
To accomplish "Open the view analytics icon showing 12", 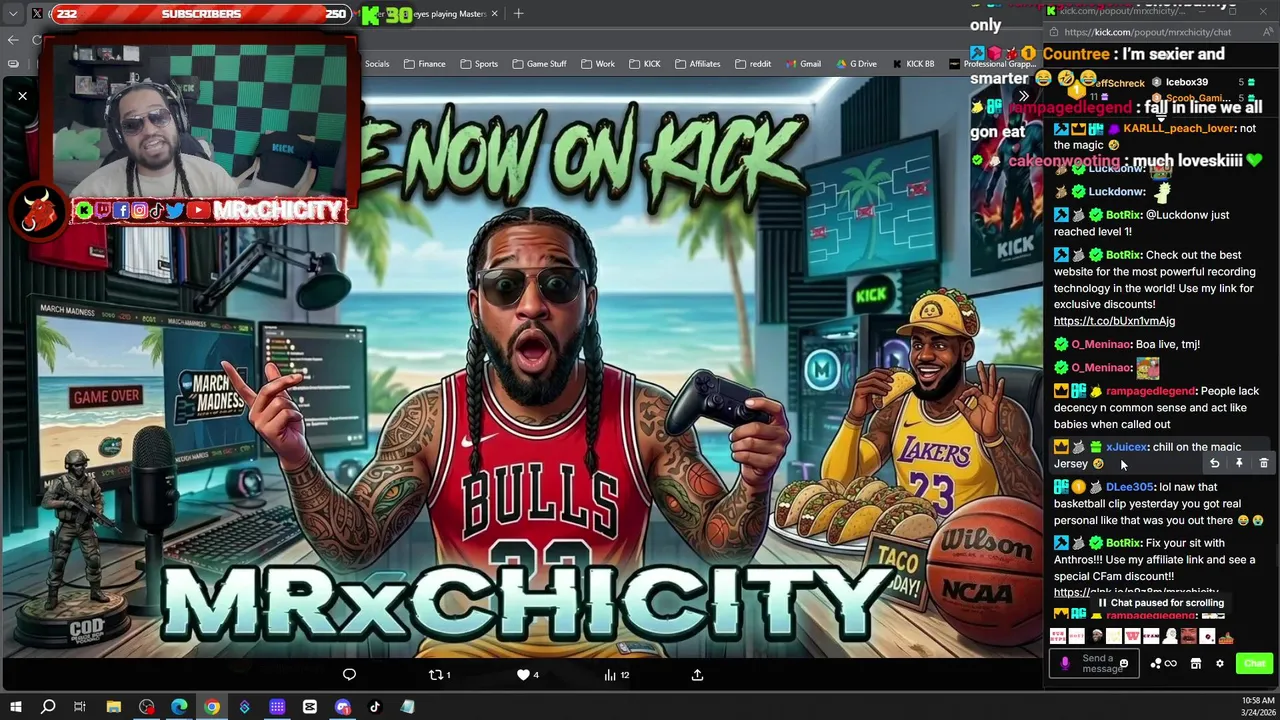I will (x=616, y=675).
